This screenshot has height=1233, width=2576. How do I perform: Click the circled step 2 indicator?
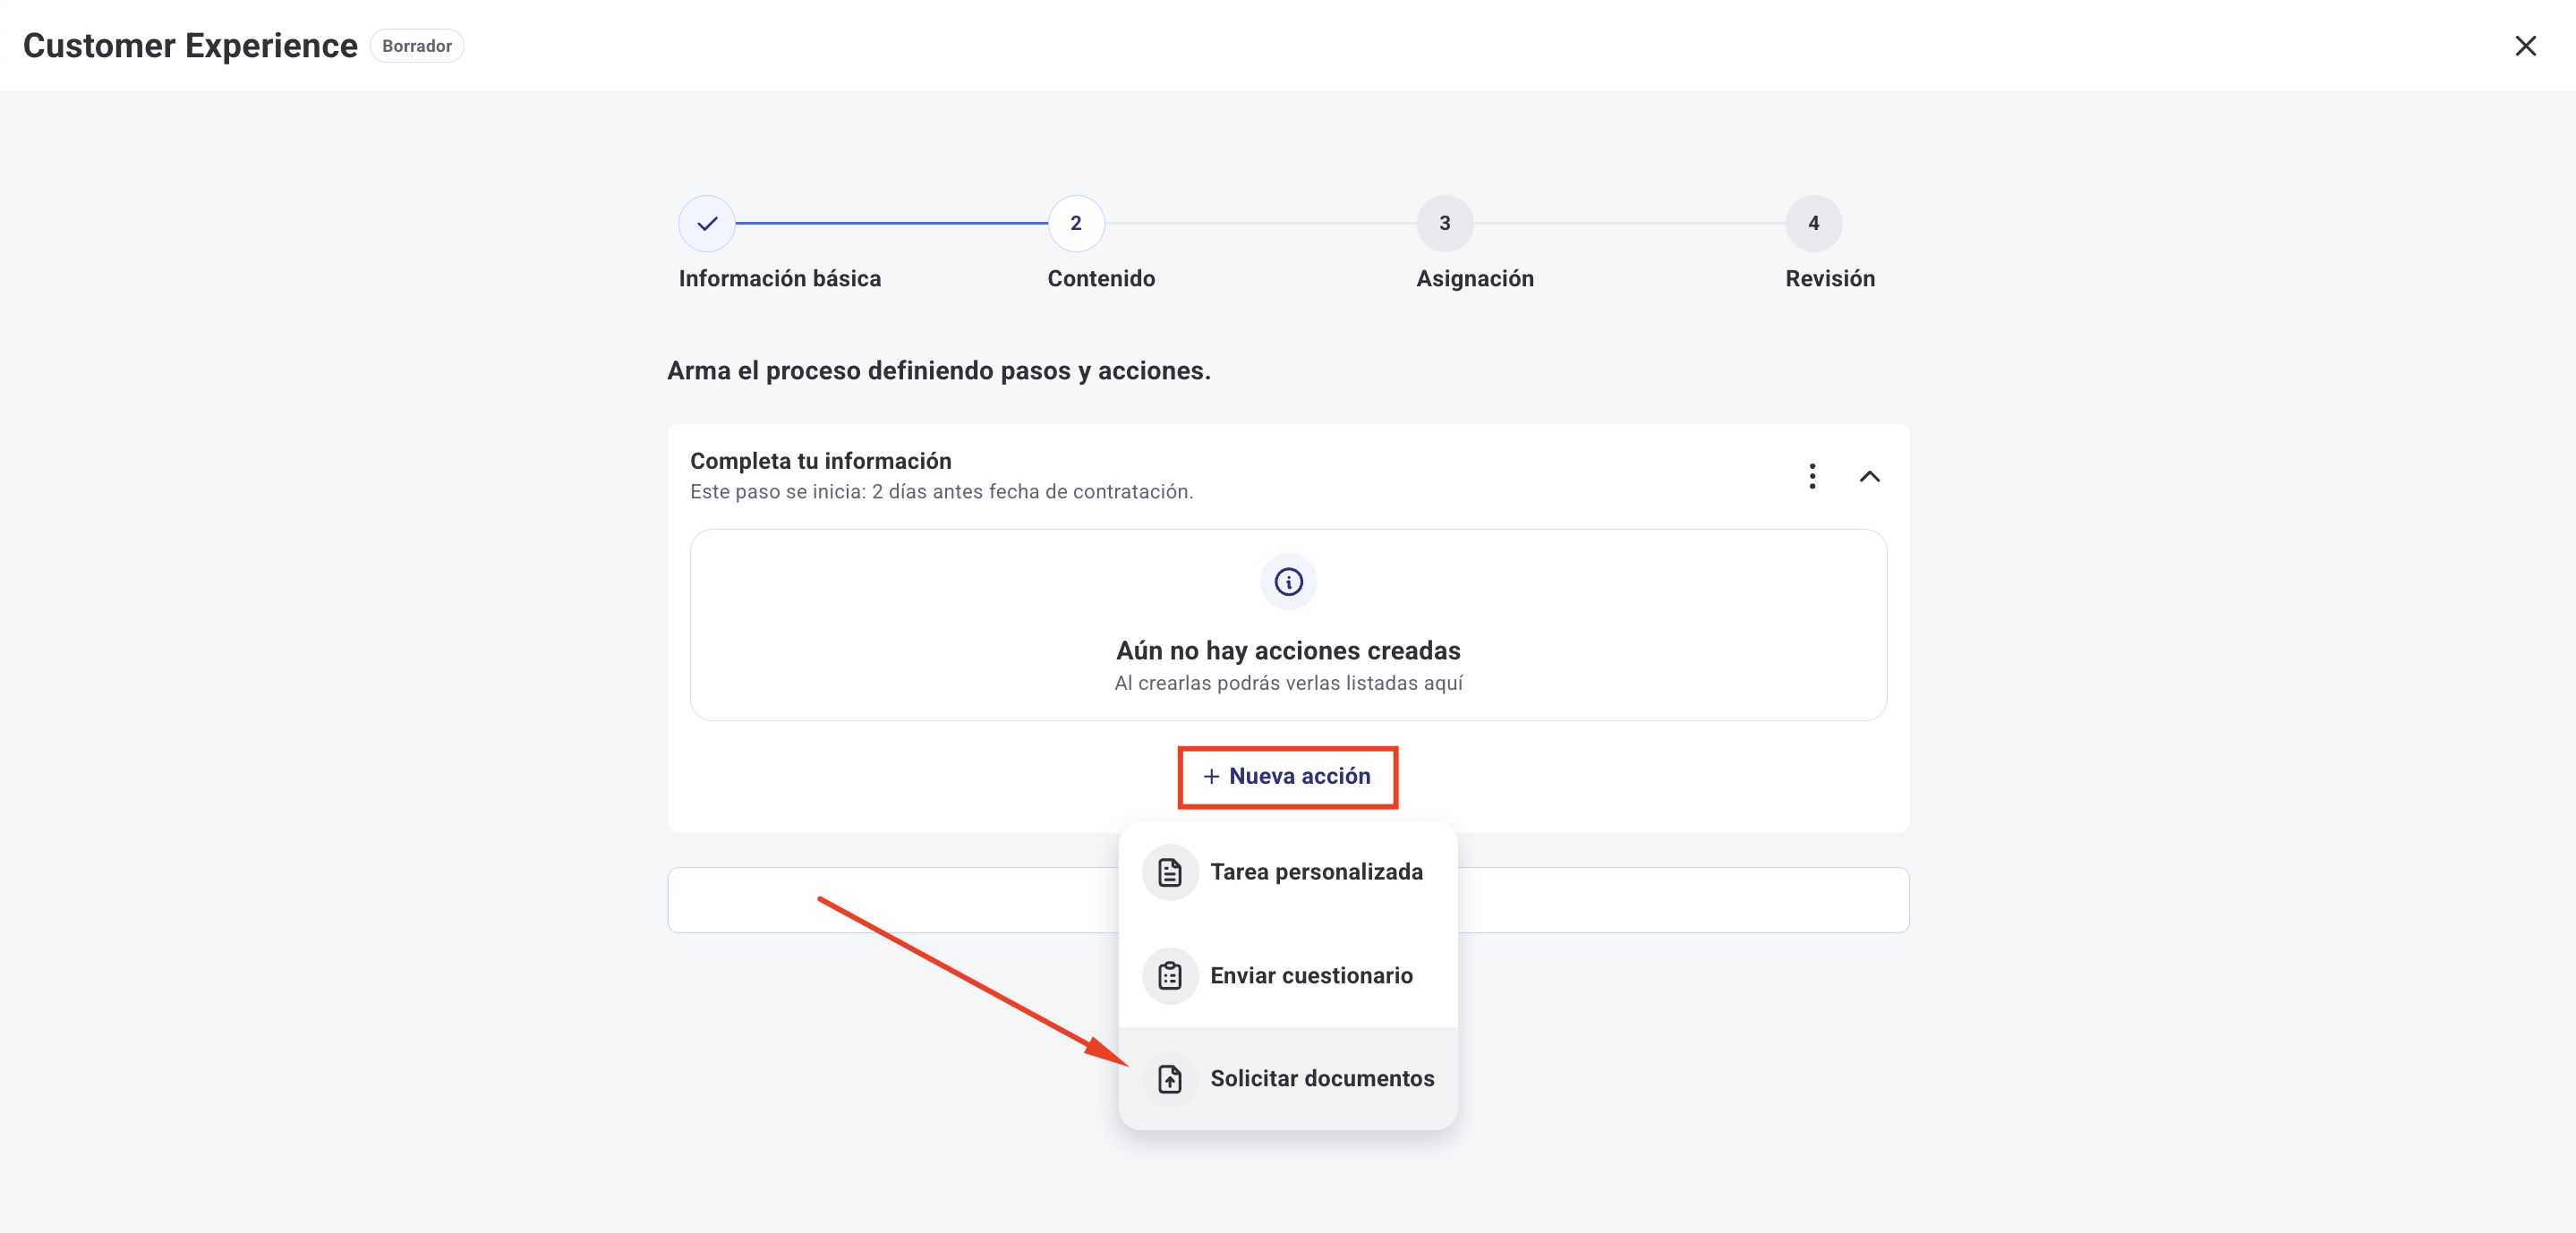pyautogui.click(x=1075, y=224)
